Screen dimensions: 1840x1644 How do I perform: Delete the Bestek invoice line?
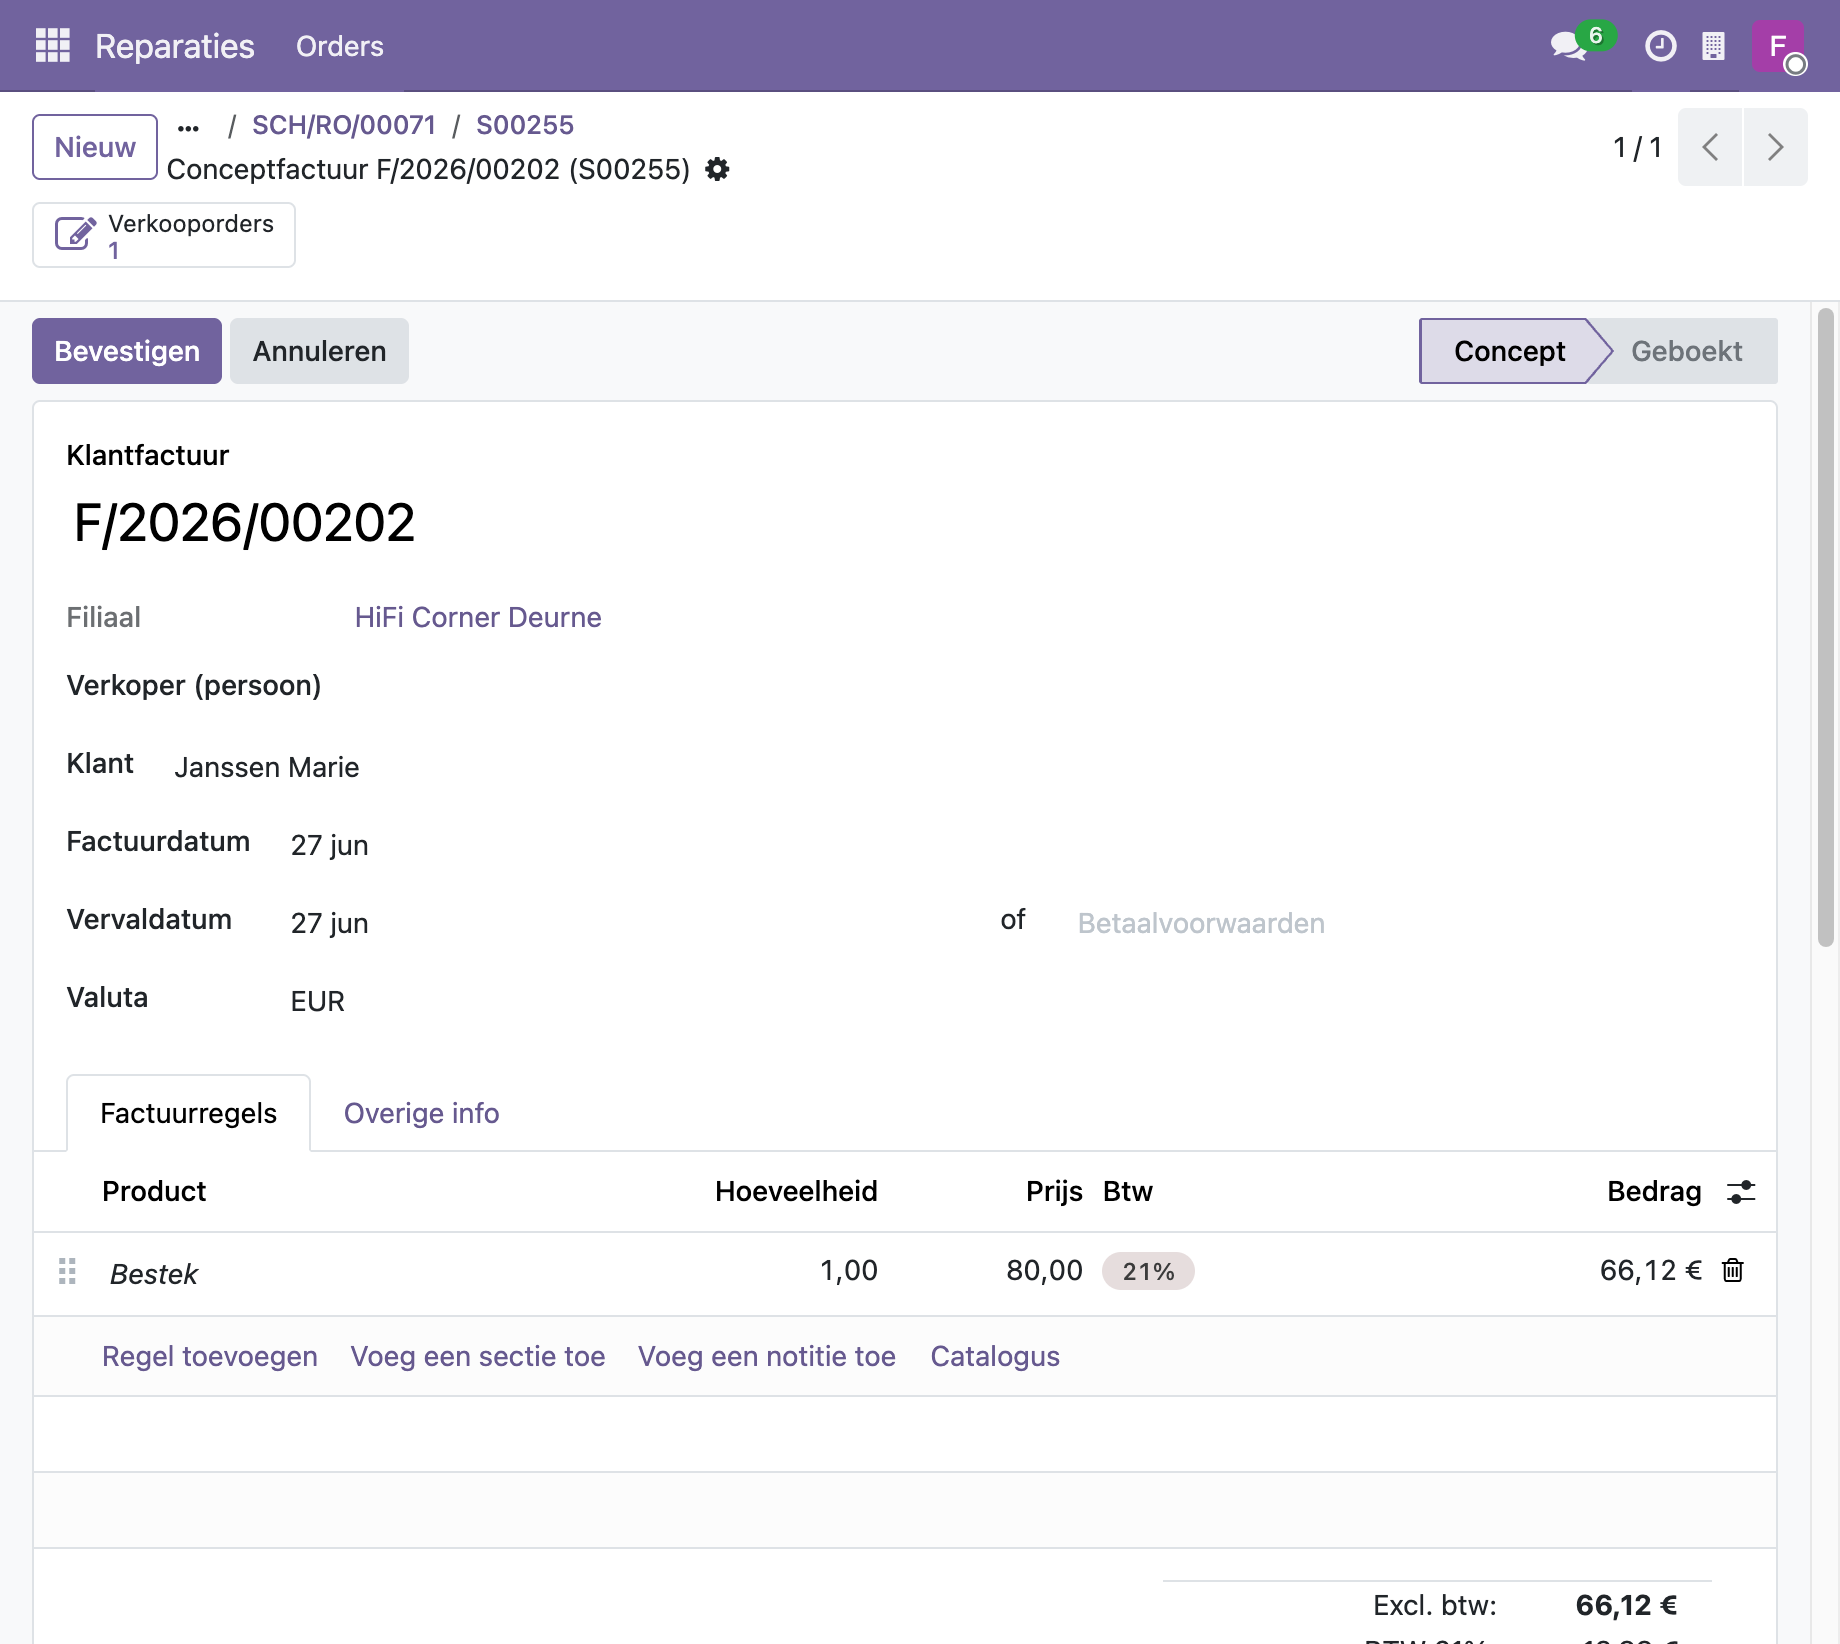[1733, 1271]
